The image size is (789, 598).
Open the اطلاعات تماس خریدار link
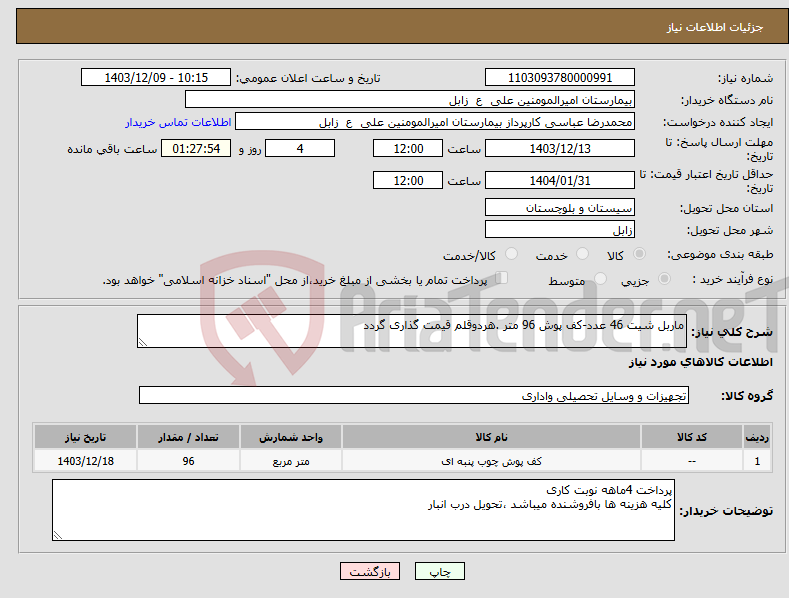(x=178, y=122)
